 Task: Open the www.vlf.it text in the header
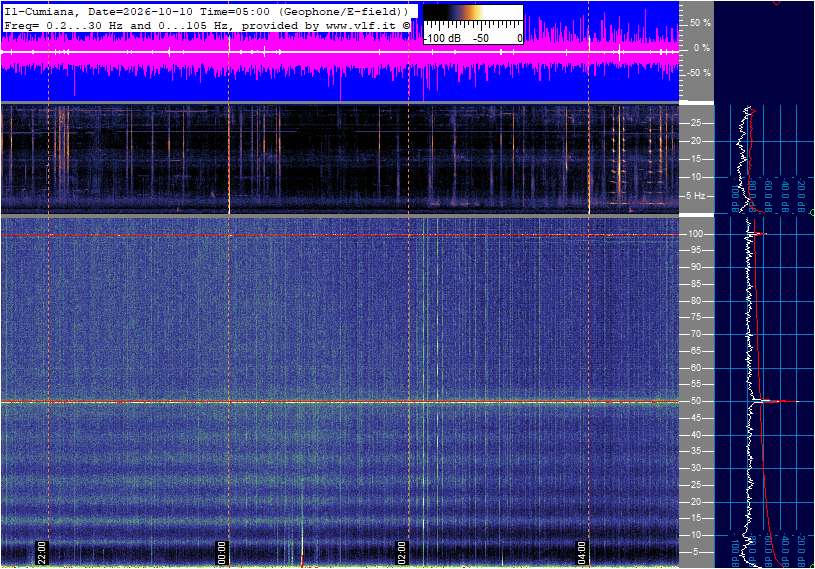[361, 25]
